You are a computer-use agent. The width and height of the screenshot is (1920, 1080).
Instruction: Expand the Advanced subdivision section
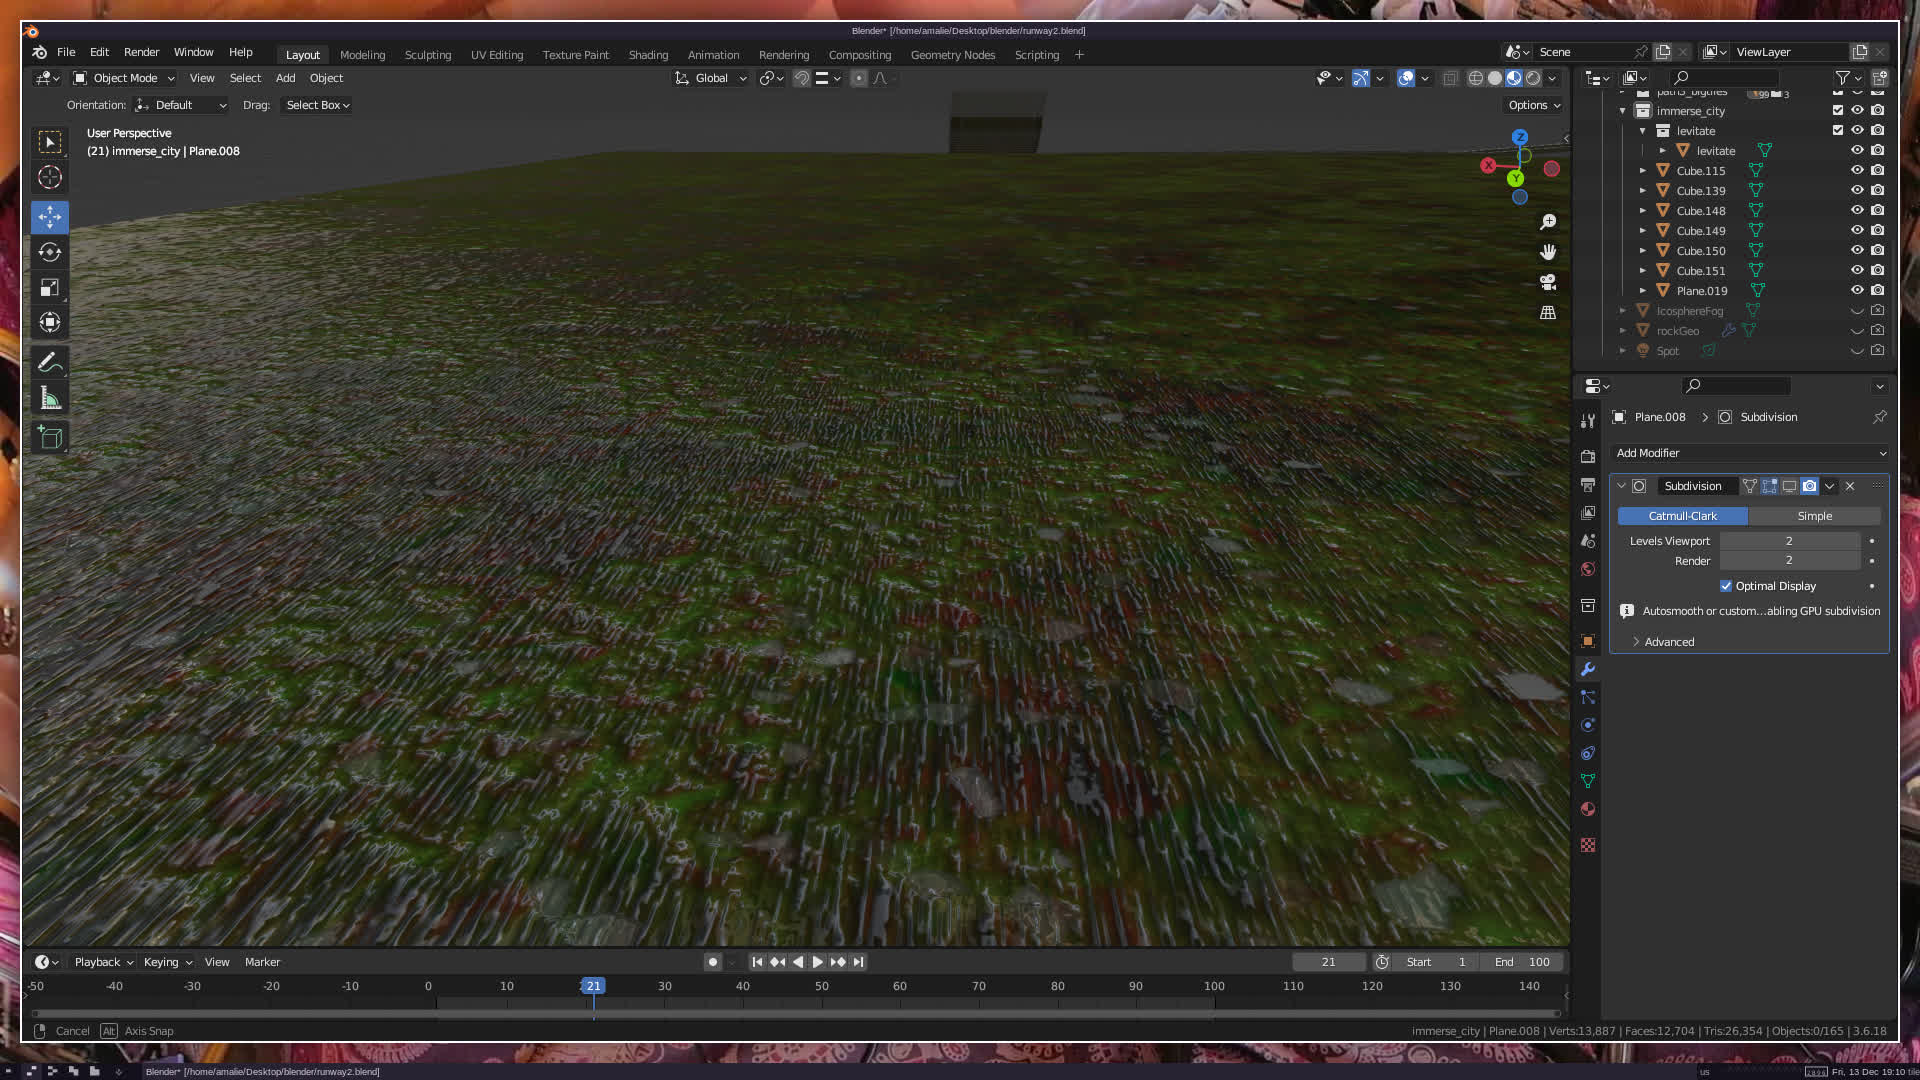pos(1669,642)
